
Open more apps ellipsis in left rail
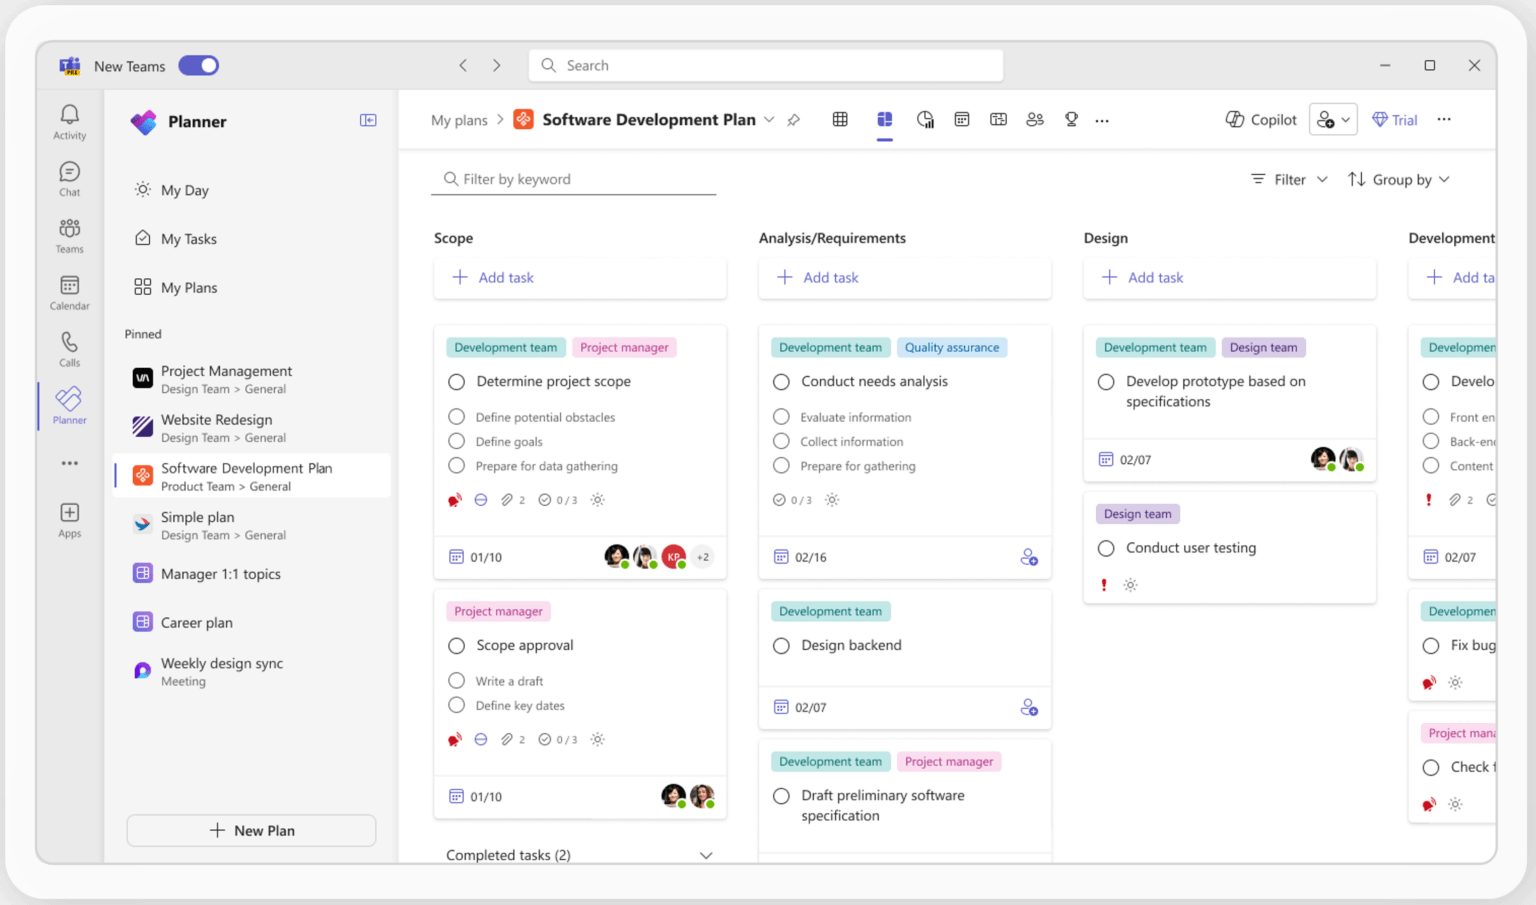69,463
